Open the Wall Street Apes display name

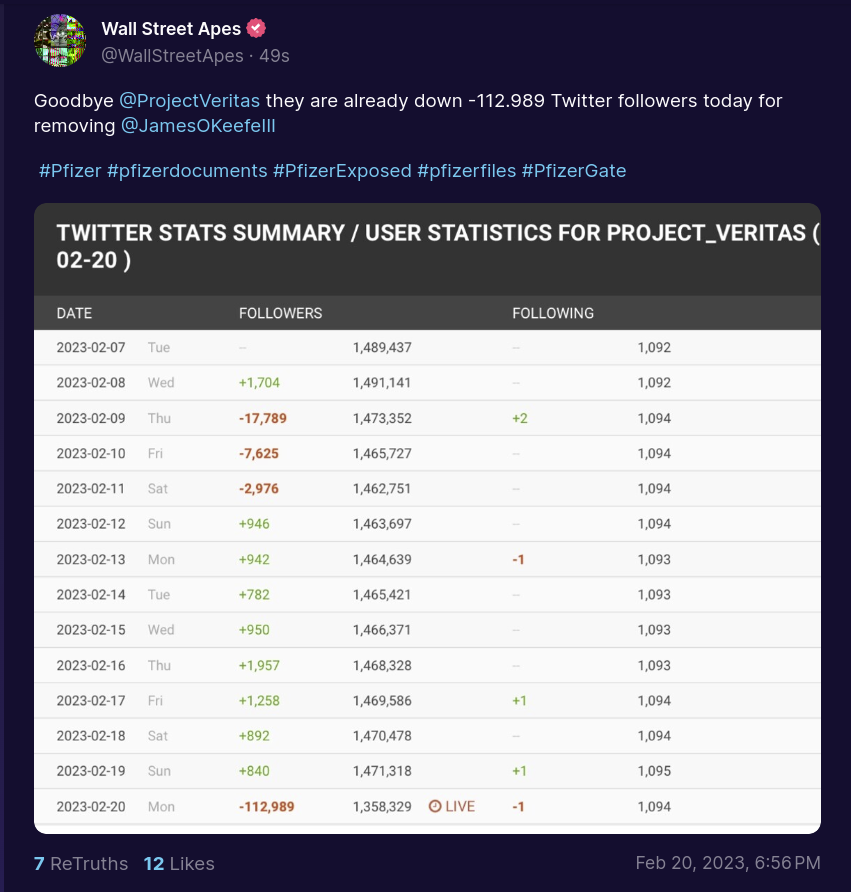(171, 28)
